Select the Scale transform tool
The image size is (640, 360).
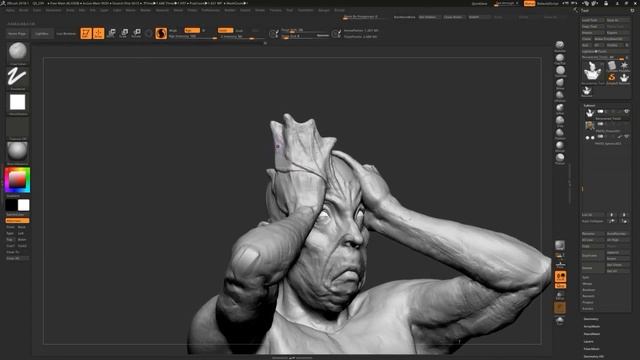(x=124, y=33)
